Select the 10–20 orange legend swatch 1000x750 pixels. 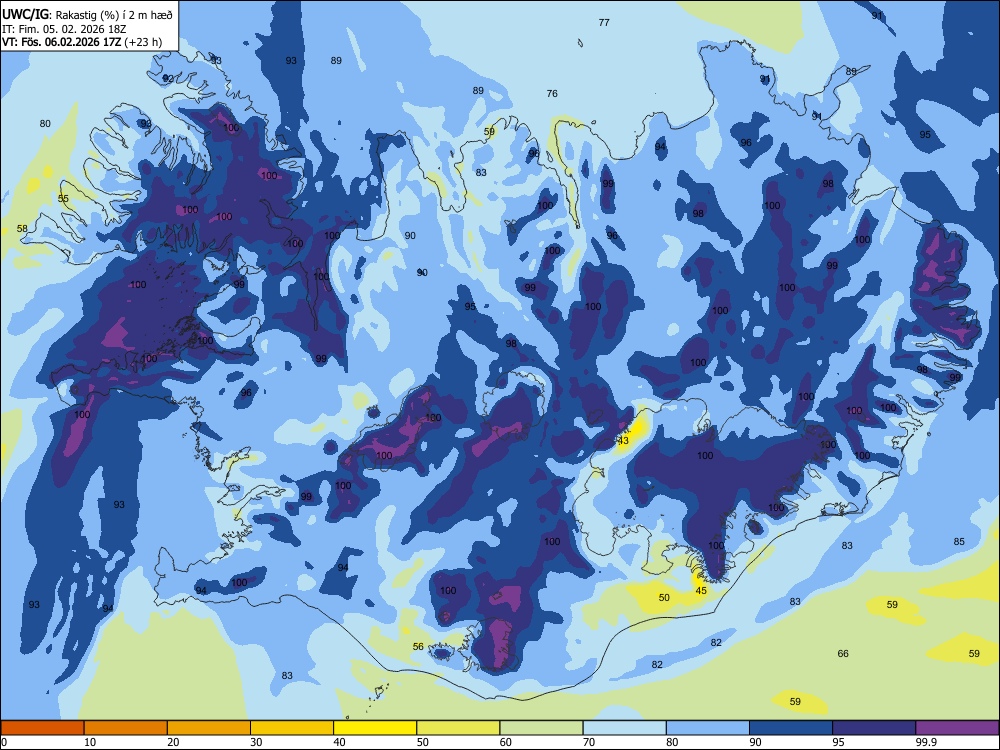click(126, 728)
